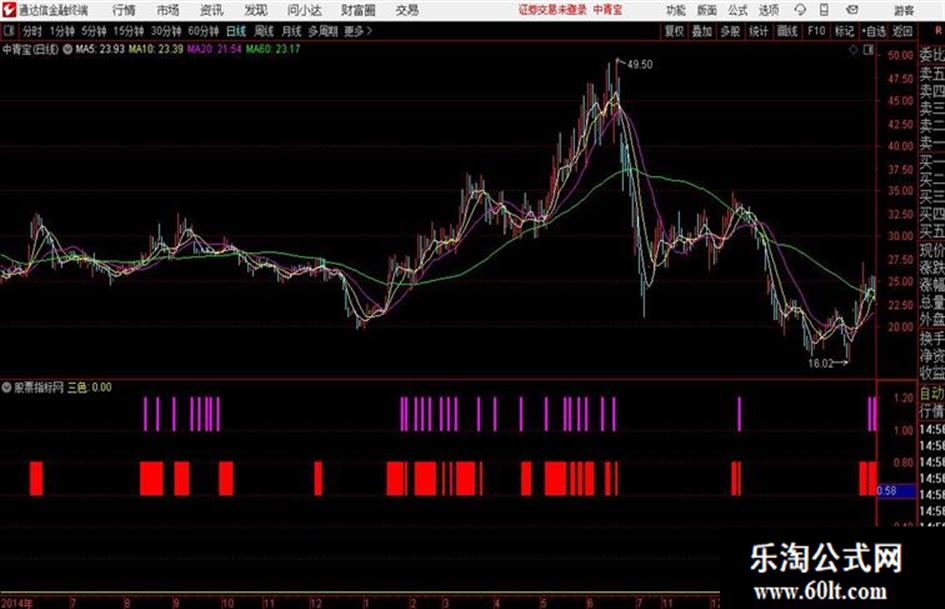Open F10 company info
Screen dimensions: 945x609
[x=816, y=31]
